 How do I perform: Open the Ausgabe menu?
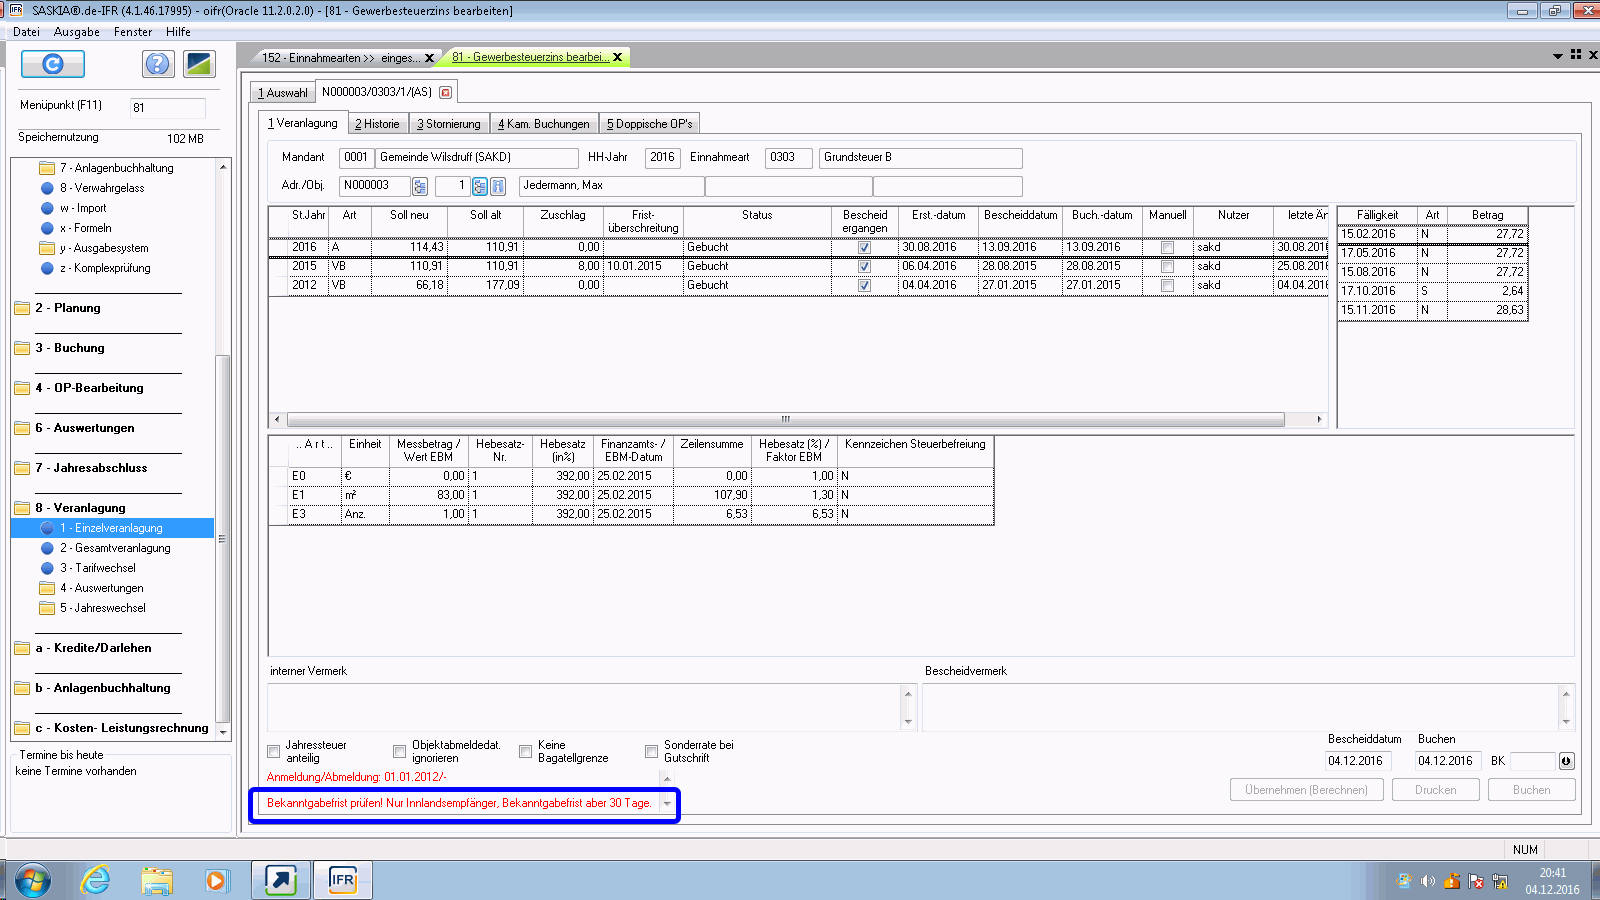pos(76,32)
